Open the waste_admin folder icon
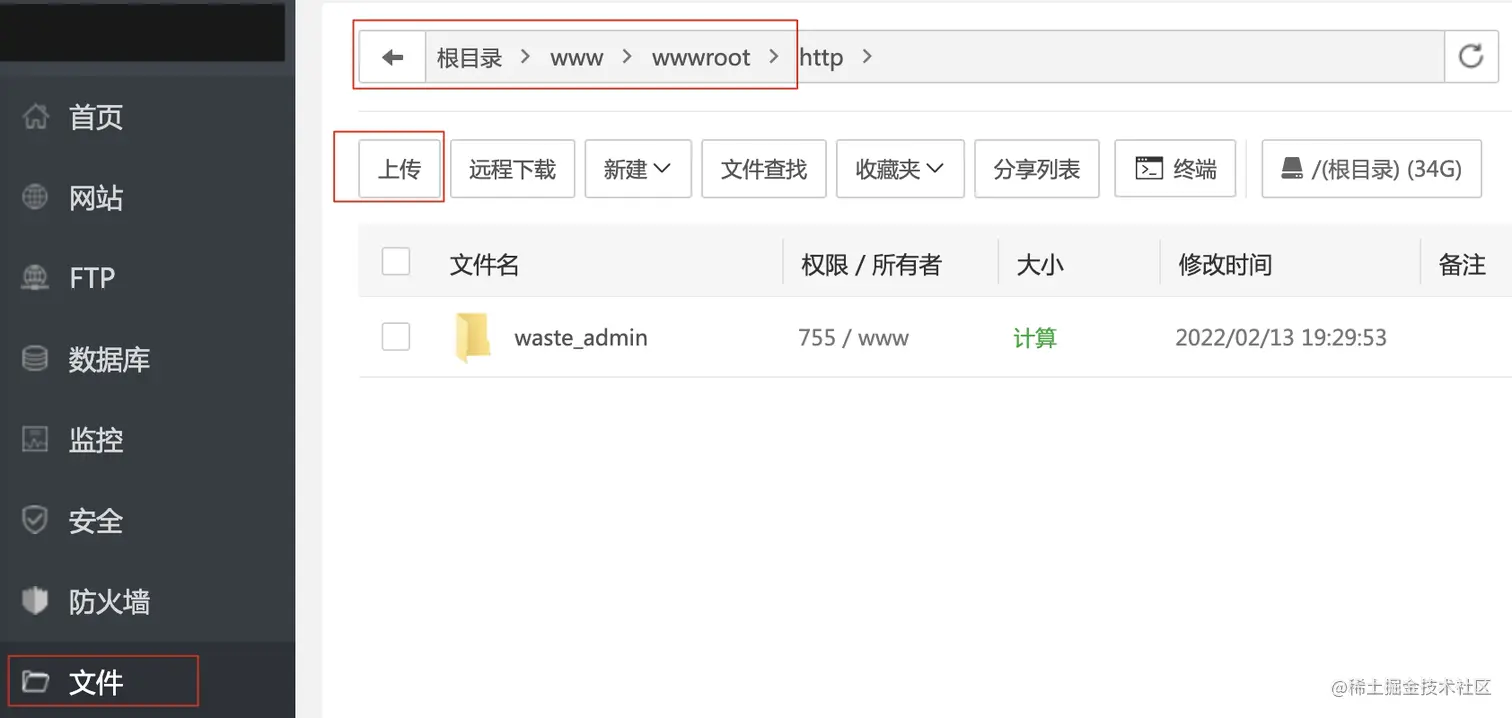 (x=471, y=337)
